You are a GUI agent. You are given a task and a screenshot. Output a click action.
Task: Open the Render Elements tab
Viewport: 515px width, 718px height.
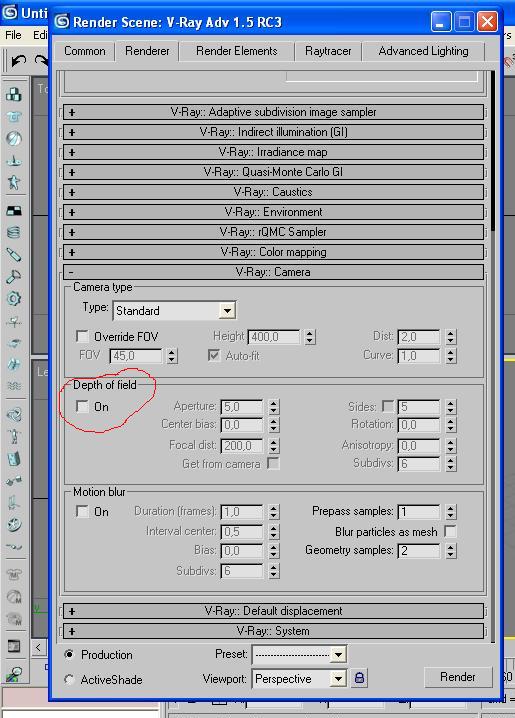coord(237,51)
